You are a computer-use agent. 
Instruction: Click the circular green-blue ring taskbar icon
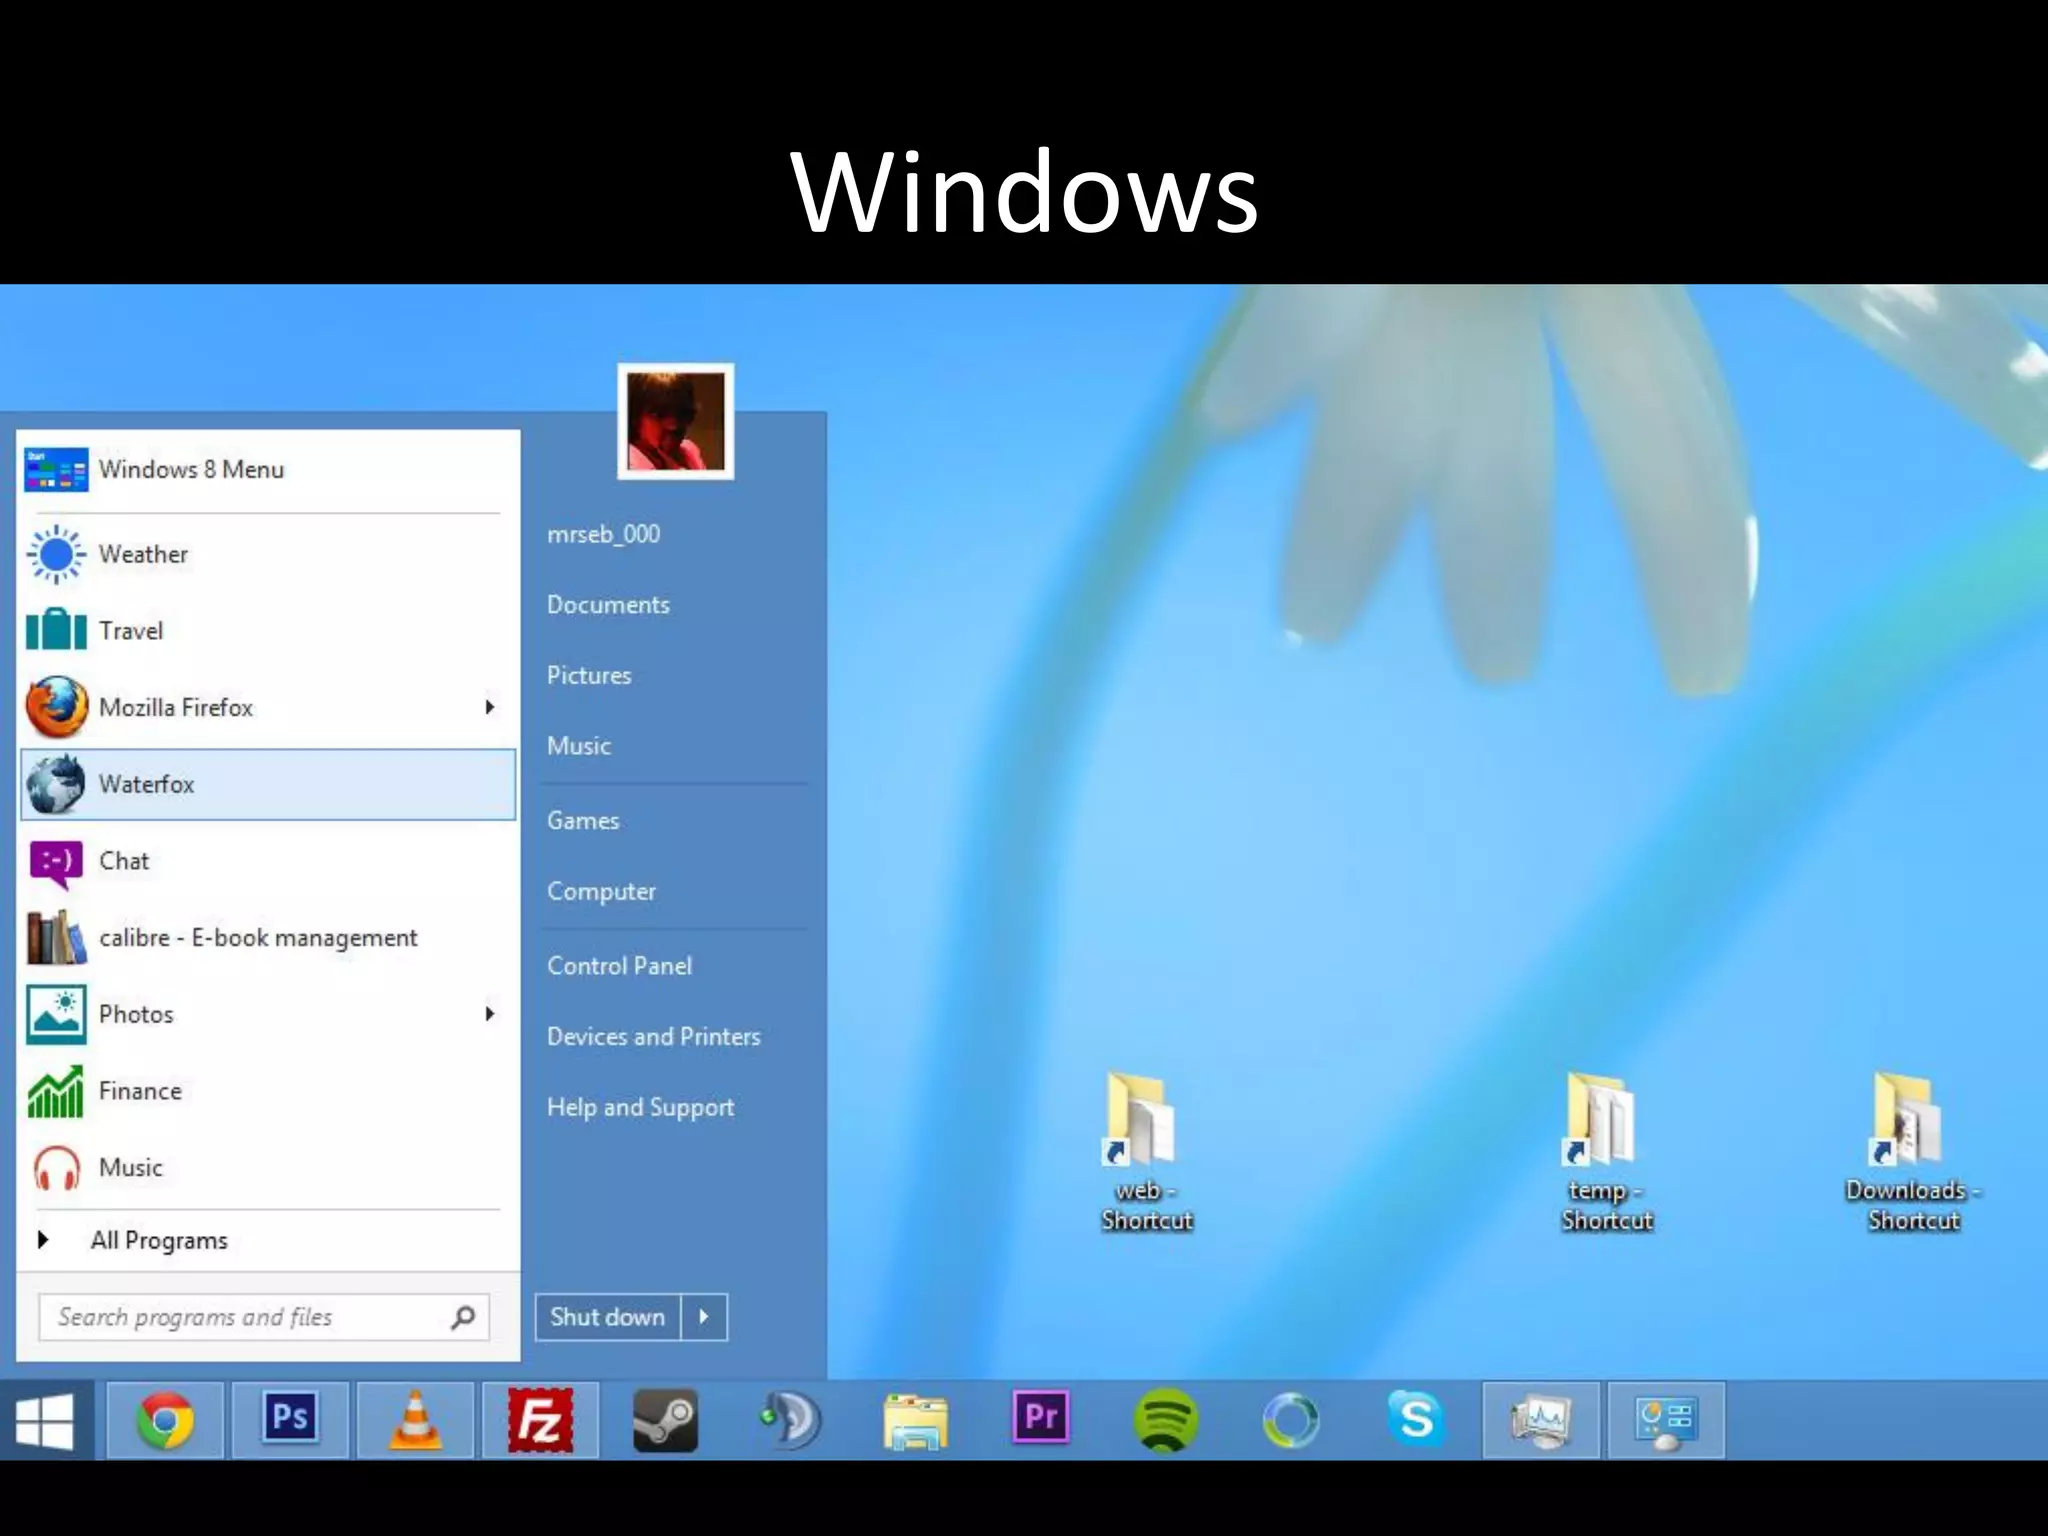pos(1291,1420)
